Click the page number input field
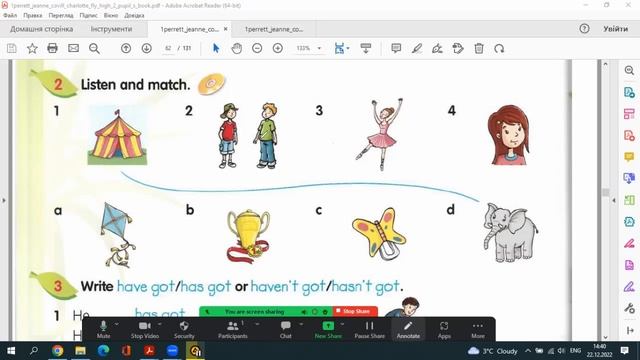 (x=168, y=48)
